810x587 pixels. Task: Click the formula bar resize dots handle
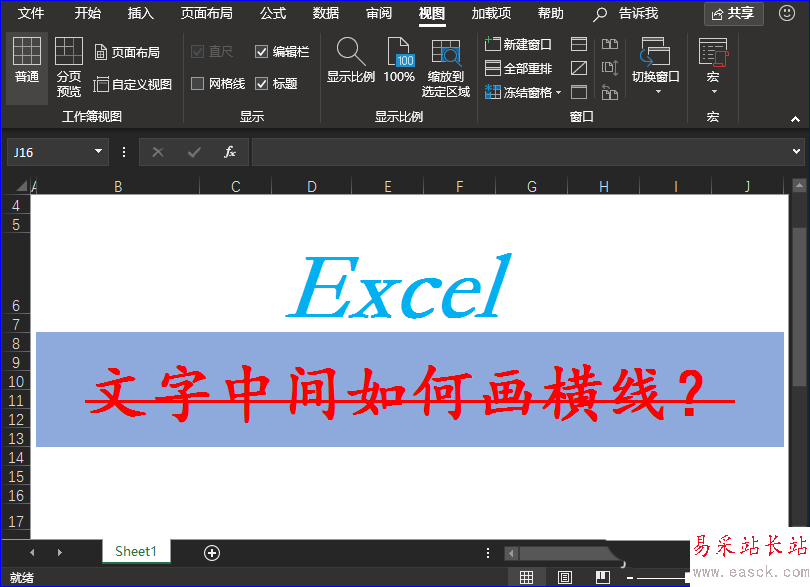123,152
